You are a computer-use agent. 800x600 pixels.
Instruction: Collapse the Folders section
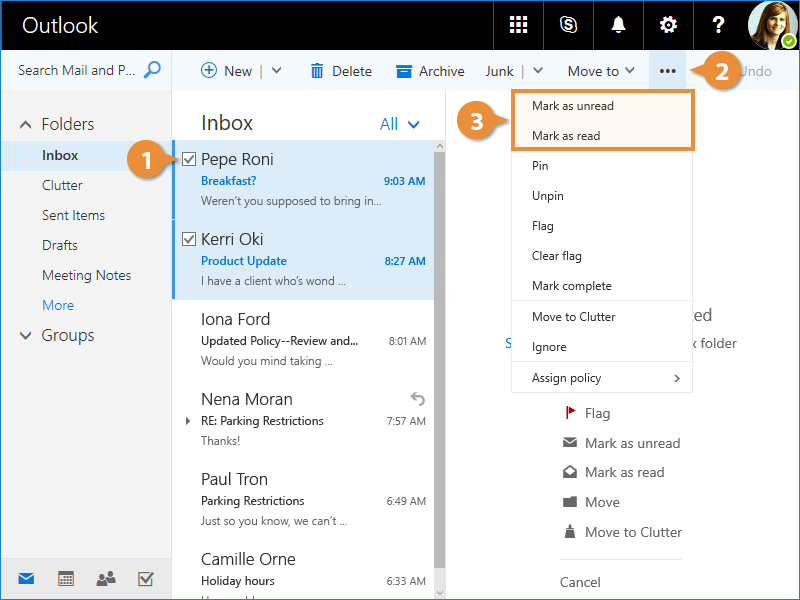tap(26, 125)
